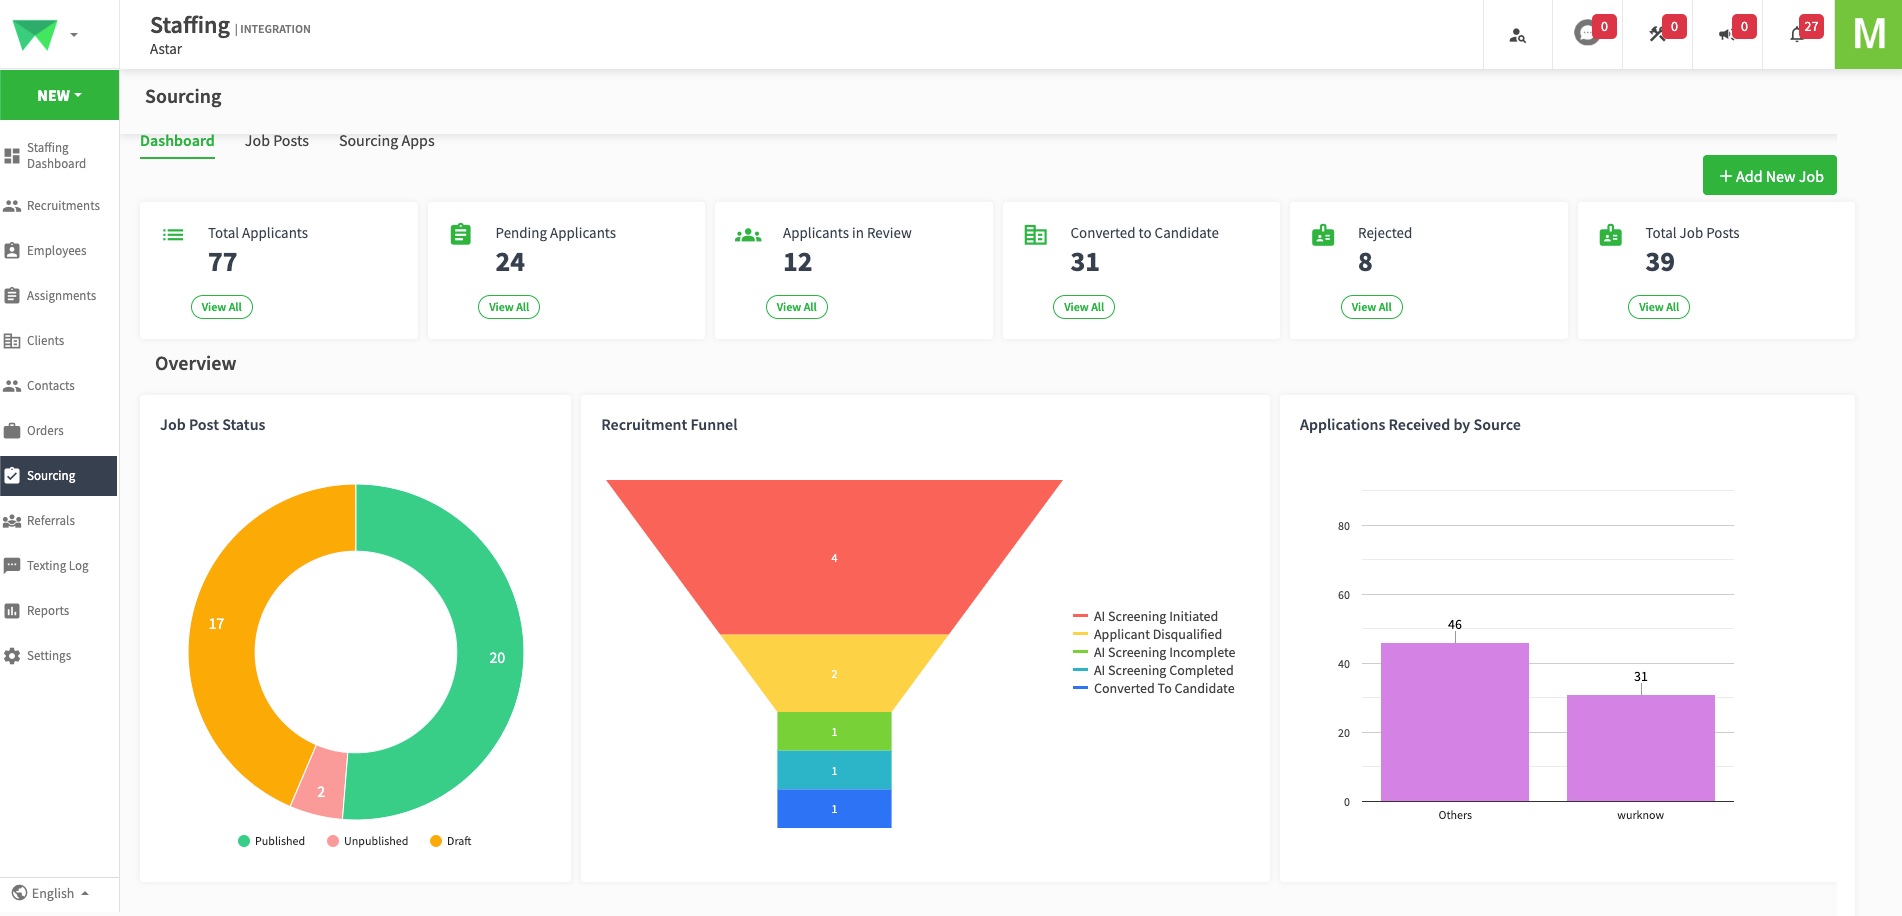
Task: Toggle Published series in the donut legend
Action: (x=271, y=841)
